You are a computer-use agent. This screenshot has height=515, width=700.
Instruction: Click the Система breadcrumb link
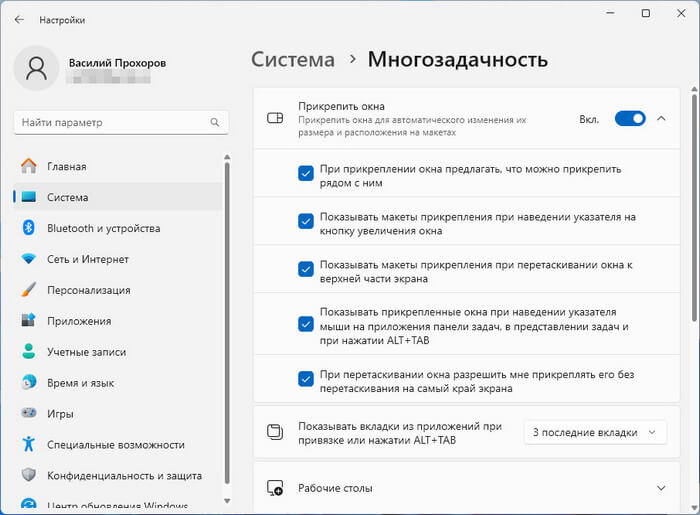point(292,60)
